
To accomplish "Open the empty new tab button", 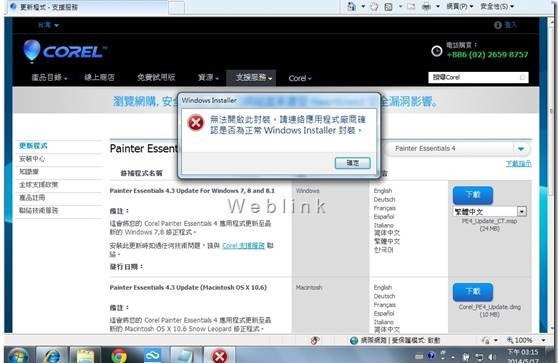I will [x=176, y=8].
